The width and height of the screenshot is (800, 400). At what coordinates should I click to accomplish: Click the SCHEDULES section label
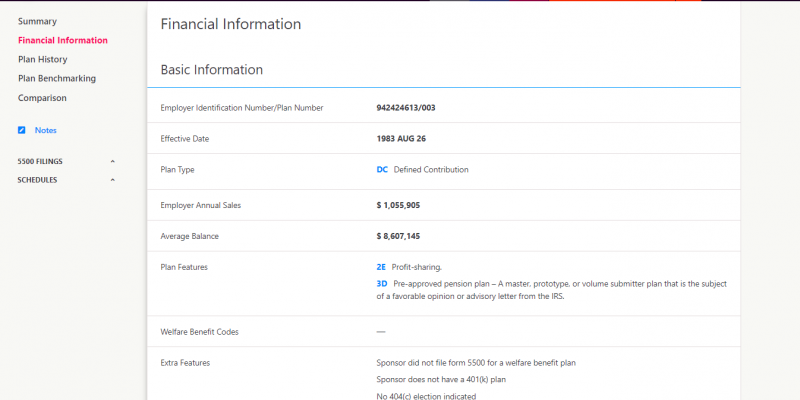tap(37, 180)
